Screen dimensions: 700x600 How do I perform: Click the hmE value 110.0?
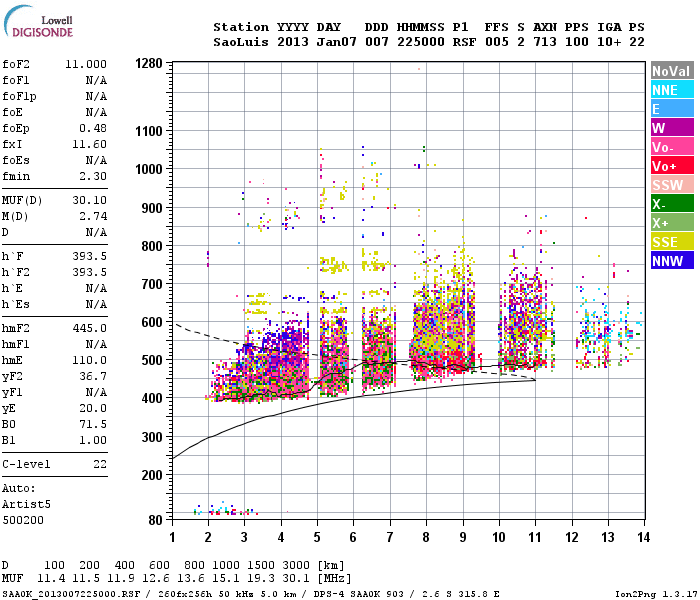coord(90,360)
